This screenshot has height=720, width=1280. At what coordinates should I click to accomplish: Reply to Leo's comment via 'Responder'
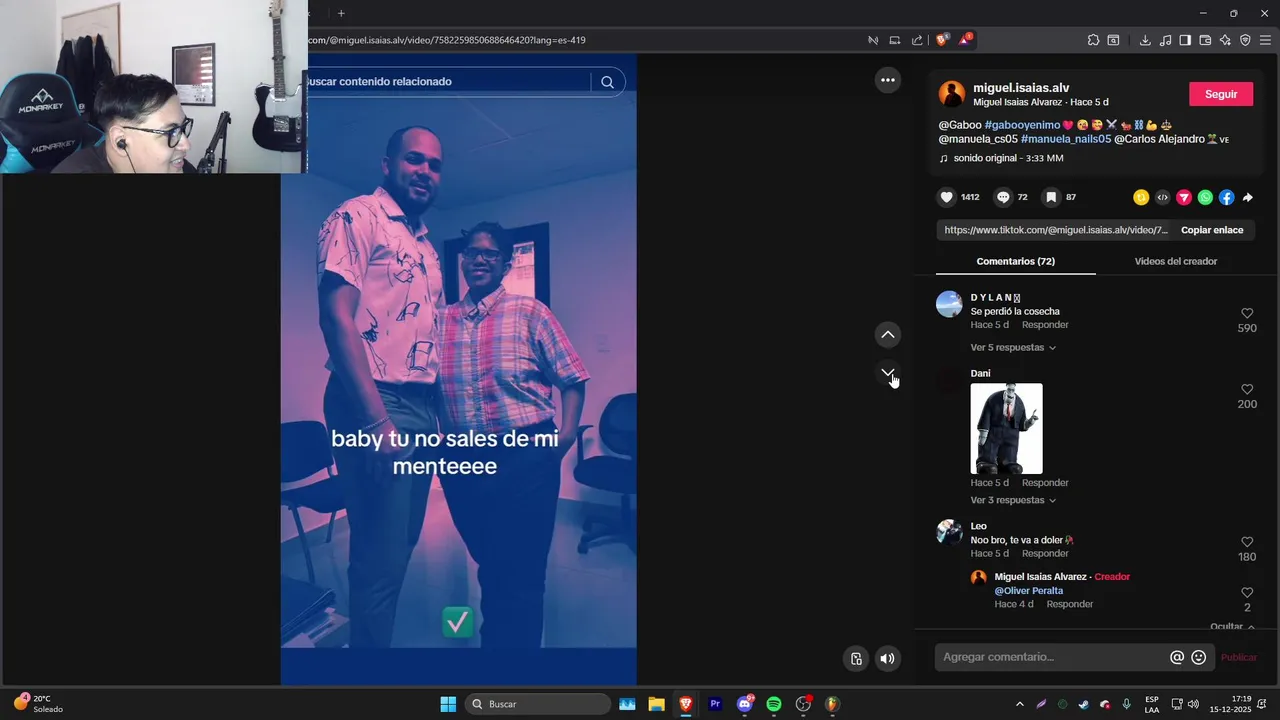1045,554
